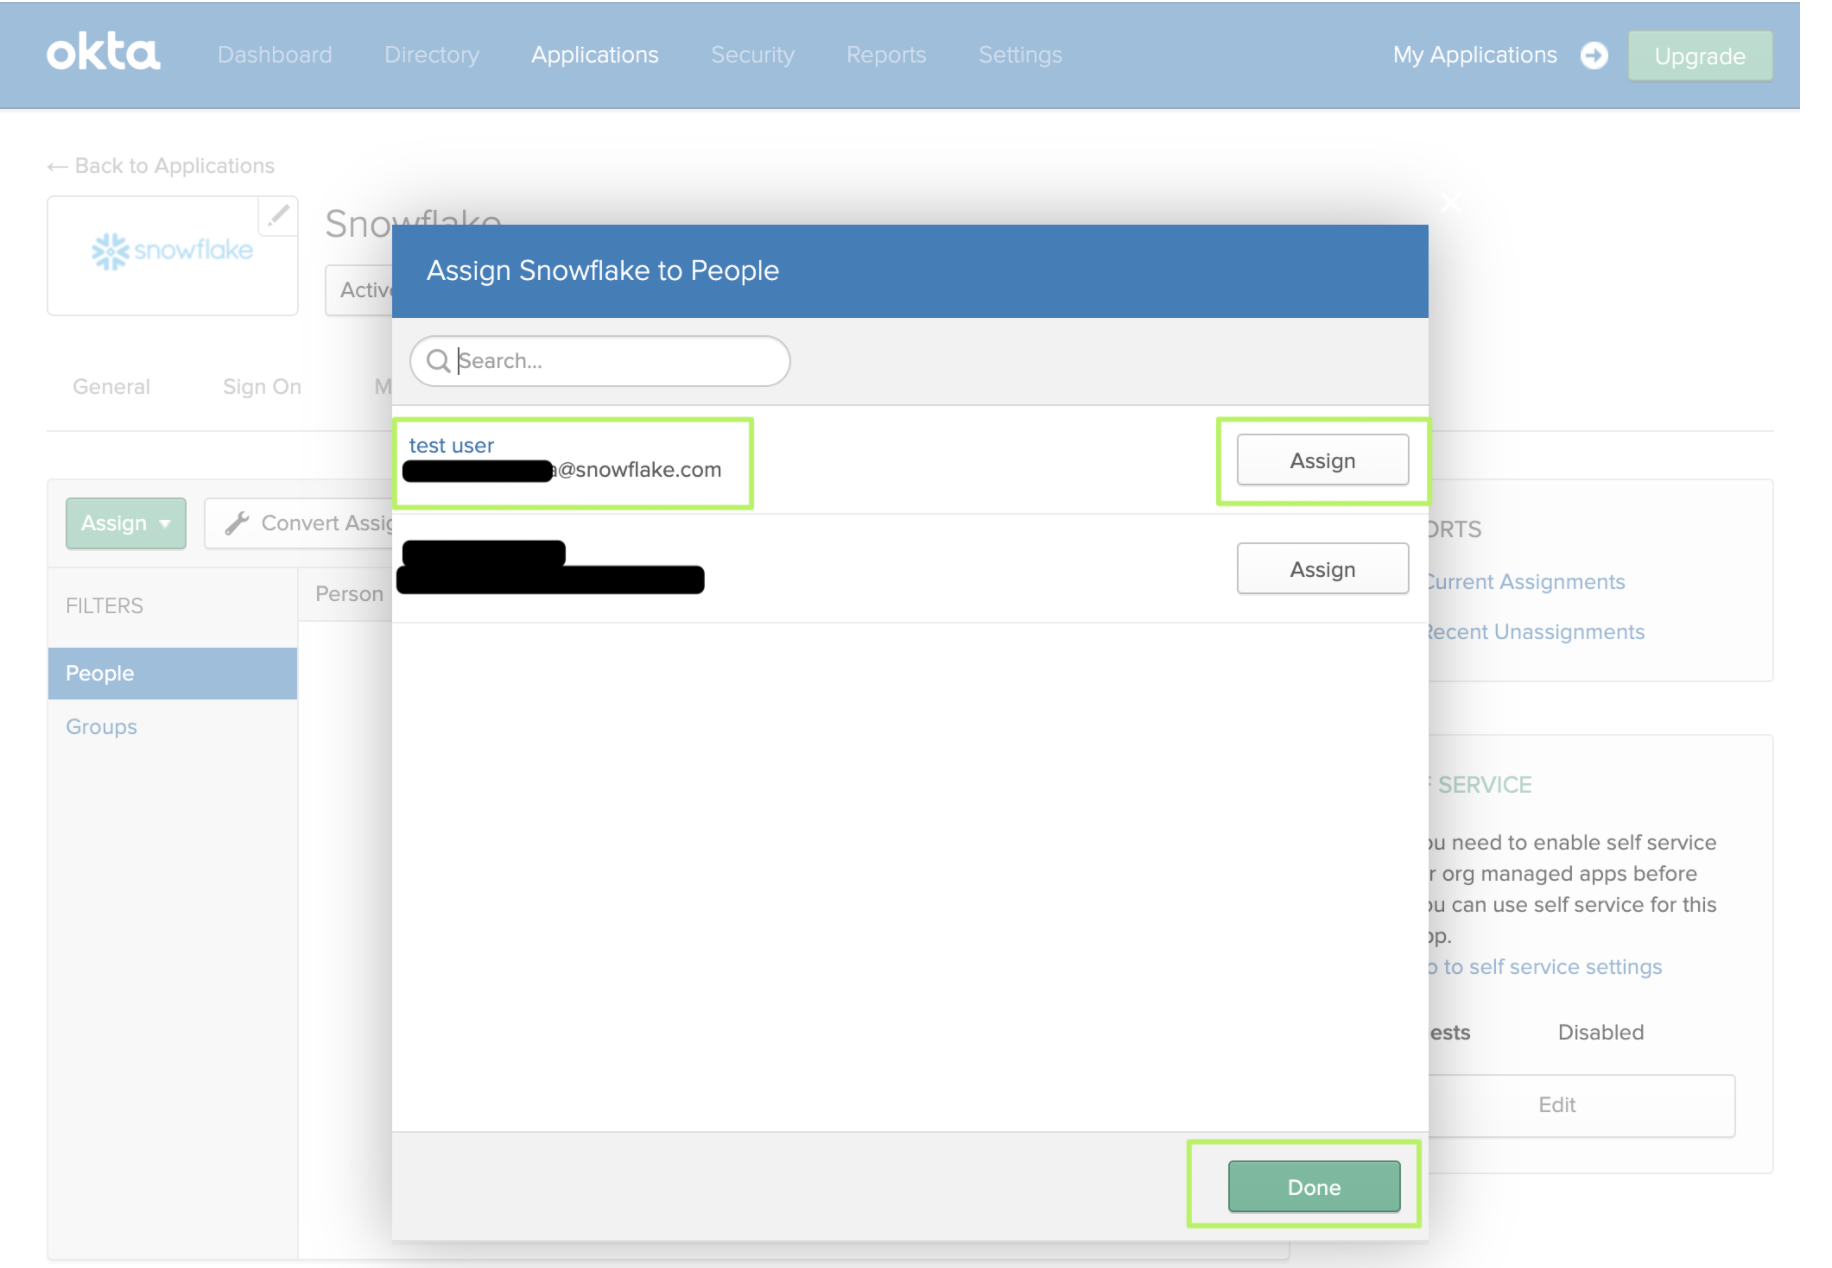This screenshot has height=1268, width=1832.
Task: Switch to the Sign On tab
Action: (x=261, y=387)
